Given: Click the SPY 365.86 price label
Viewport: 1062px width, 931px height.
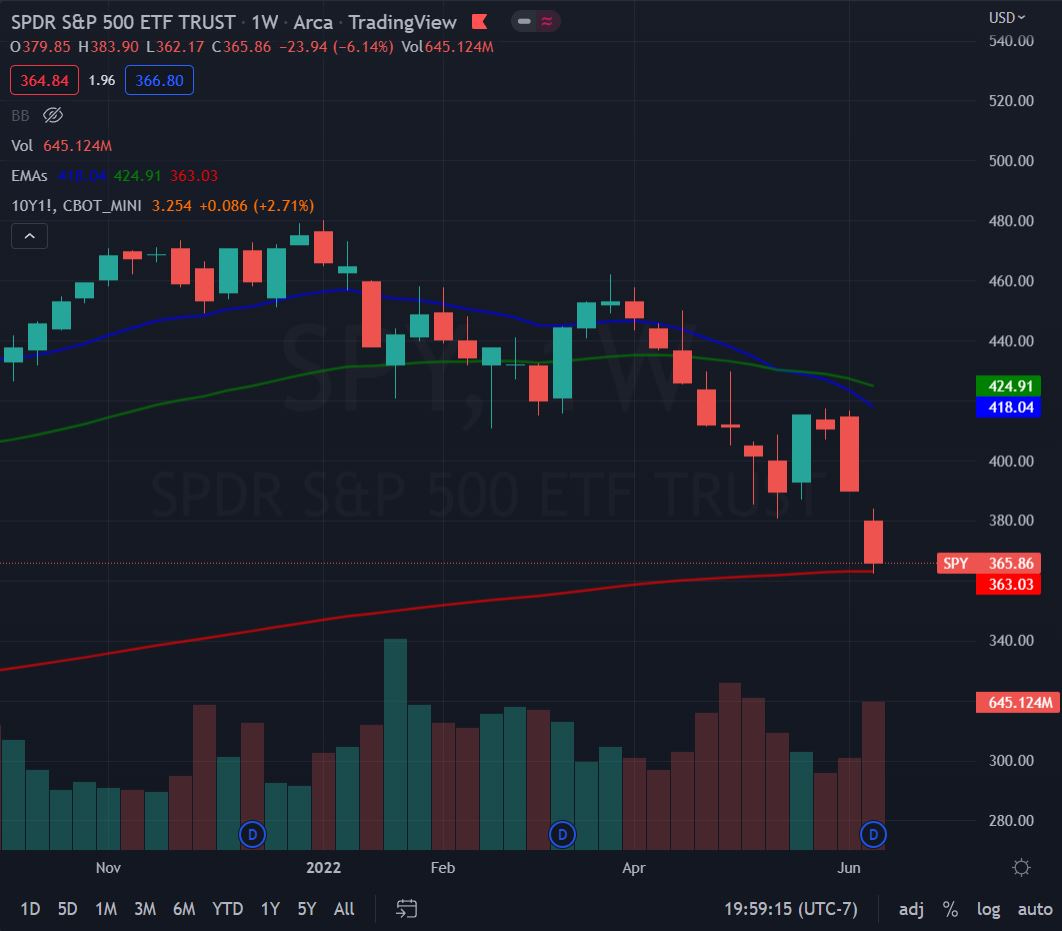Looking at the screenshot, I should [989, 563].
